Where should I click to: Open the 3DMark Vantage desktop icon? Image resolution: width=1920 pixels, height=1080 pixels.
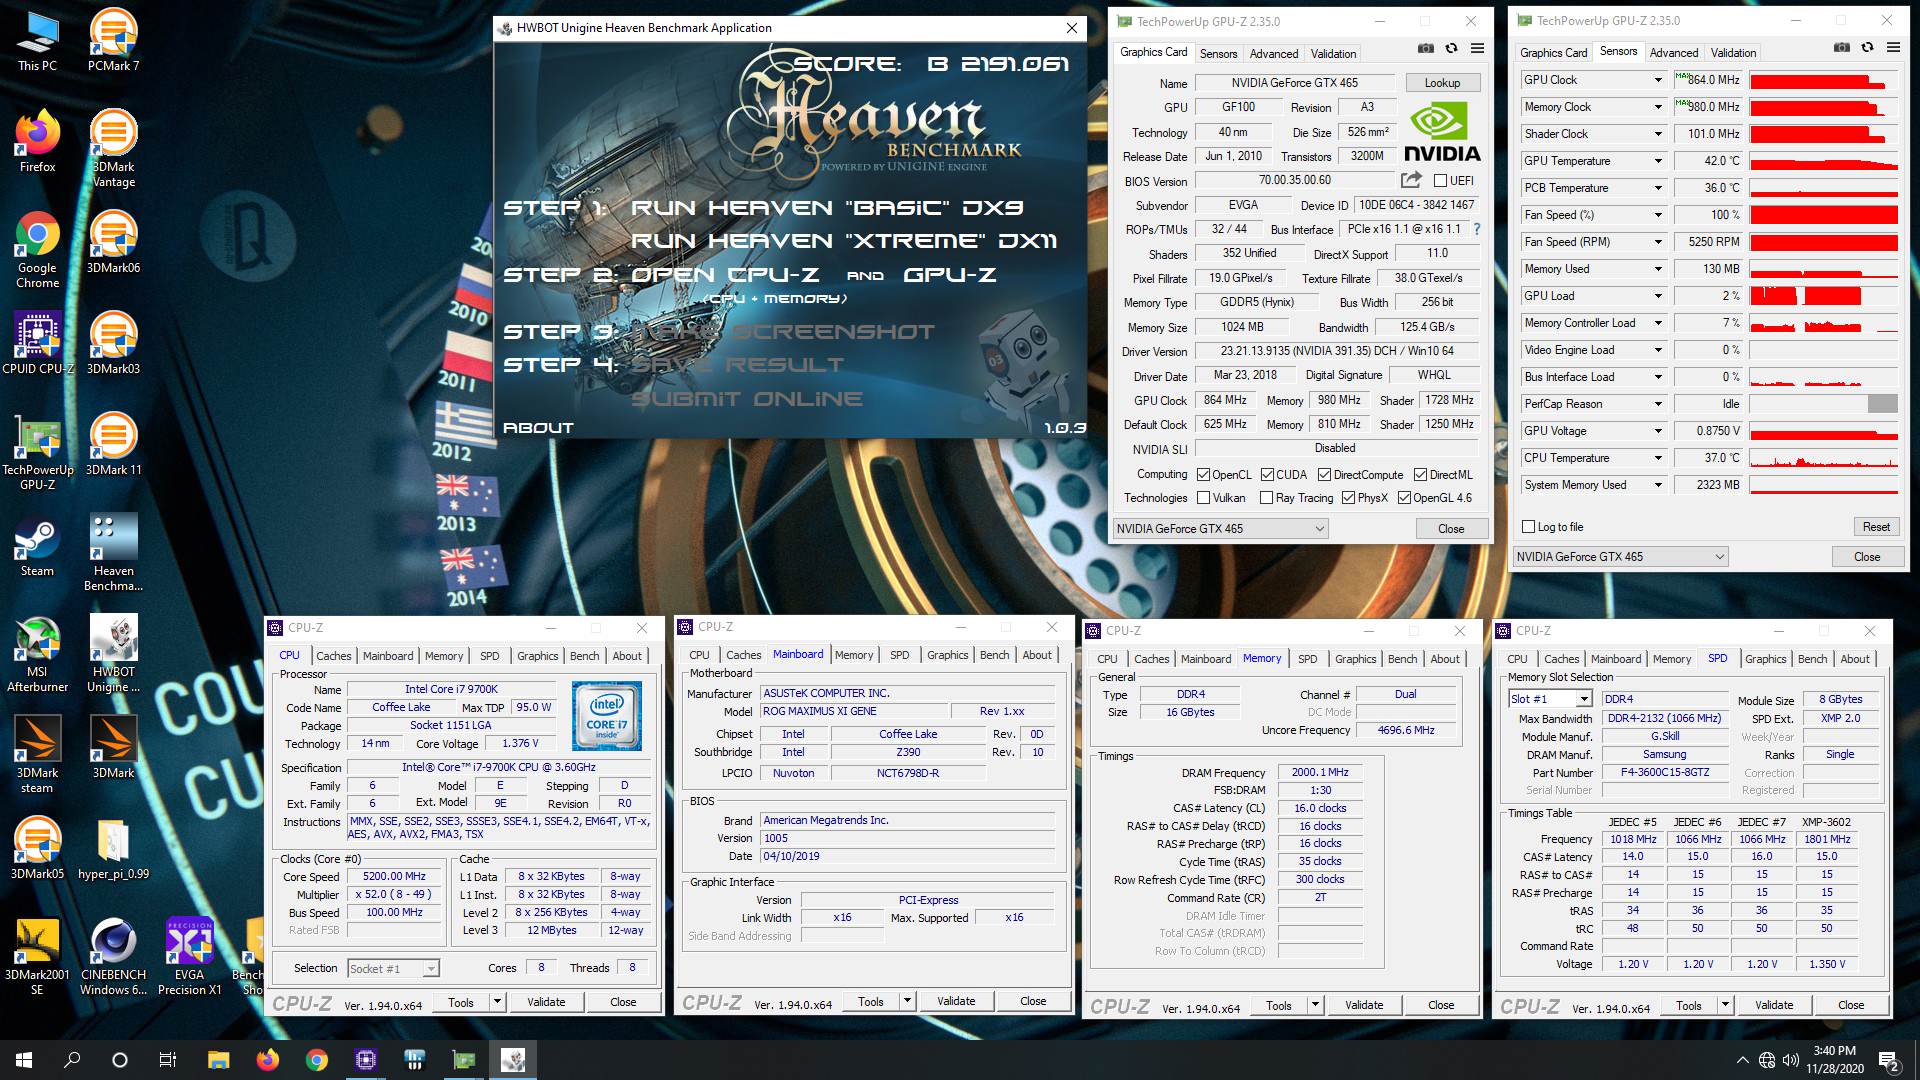click(113, 148)
